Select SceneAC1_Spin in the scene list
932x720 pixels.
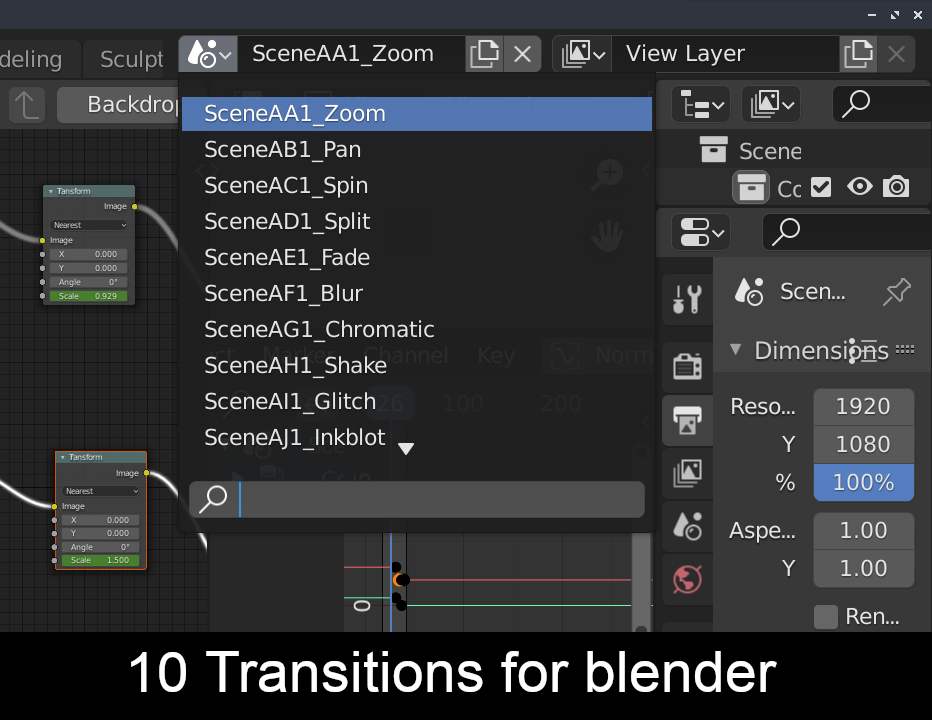coord(417,185)
